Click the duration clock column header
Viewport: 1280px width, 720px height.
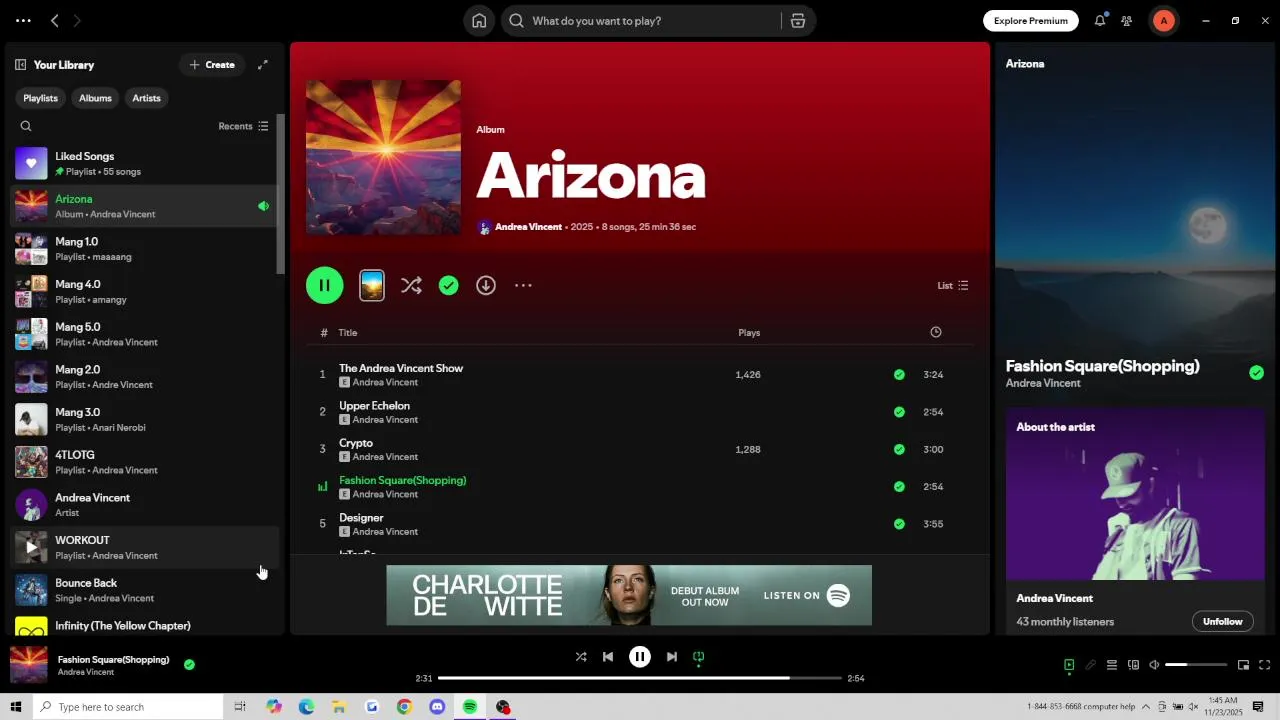[936, 332]
